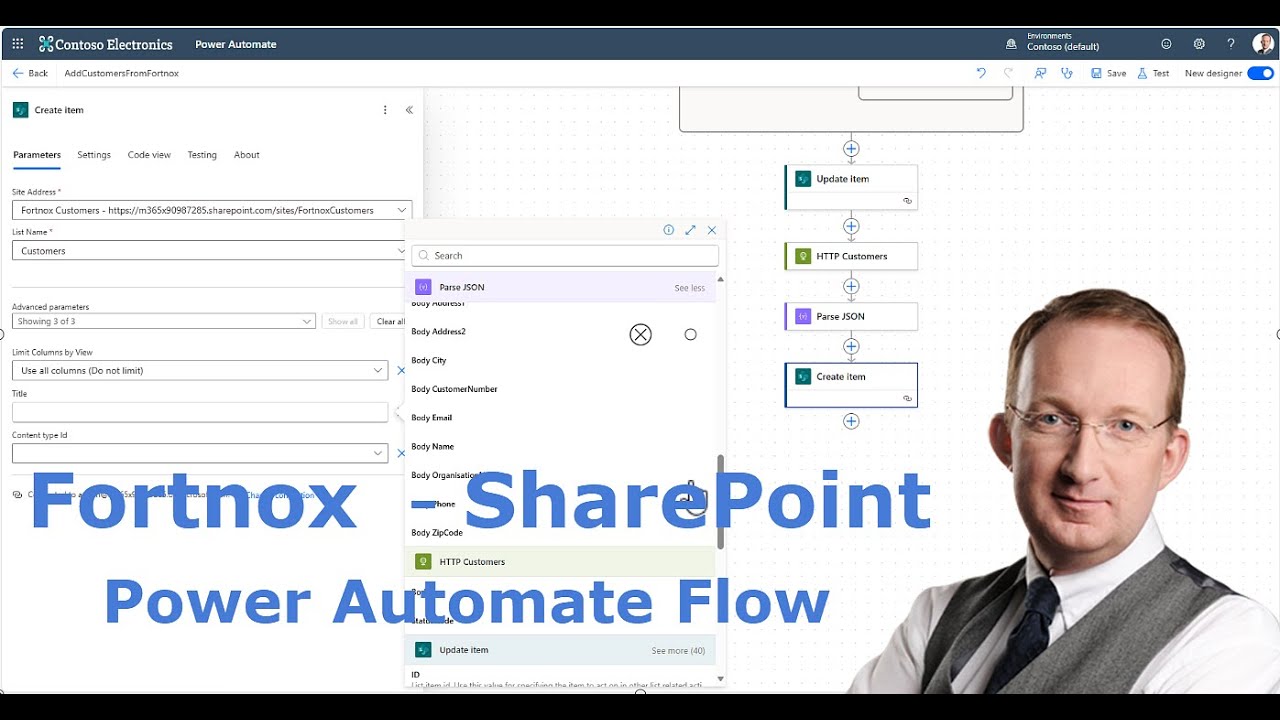
Task: Insert the ID dynamic content from Update item
Action: (x=416, y=675)
